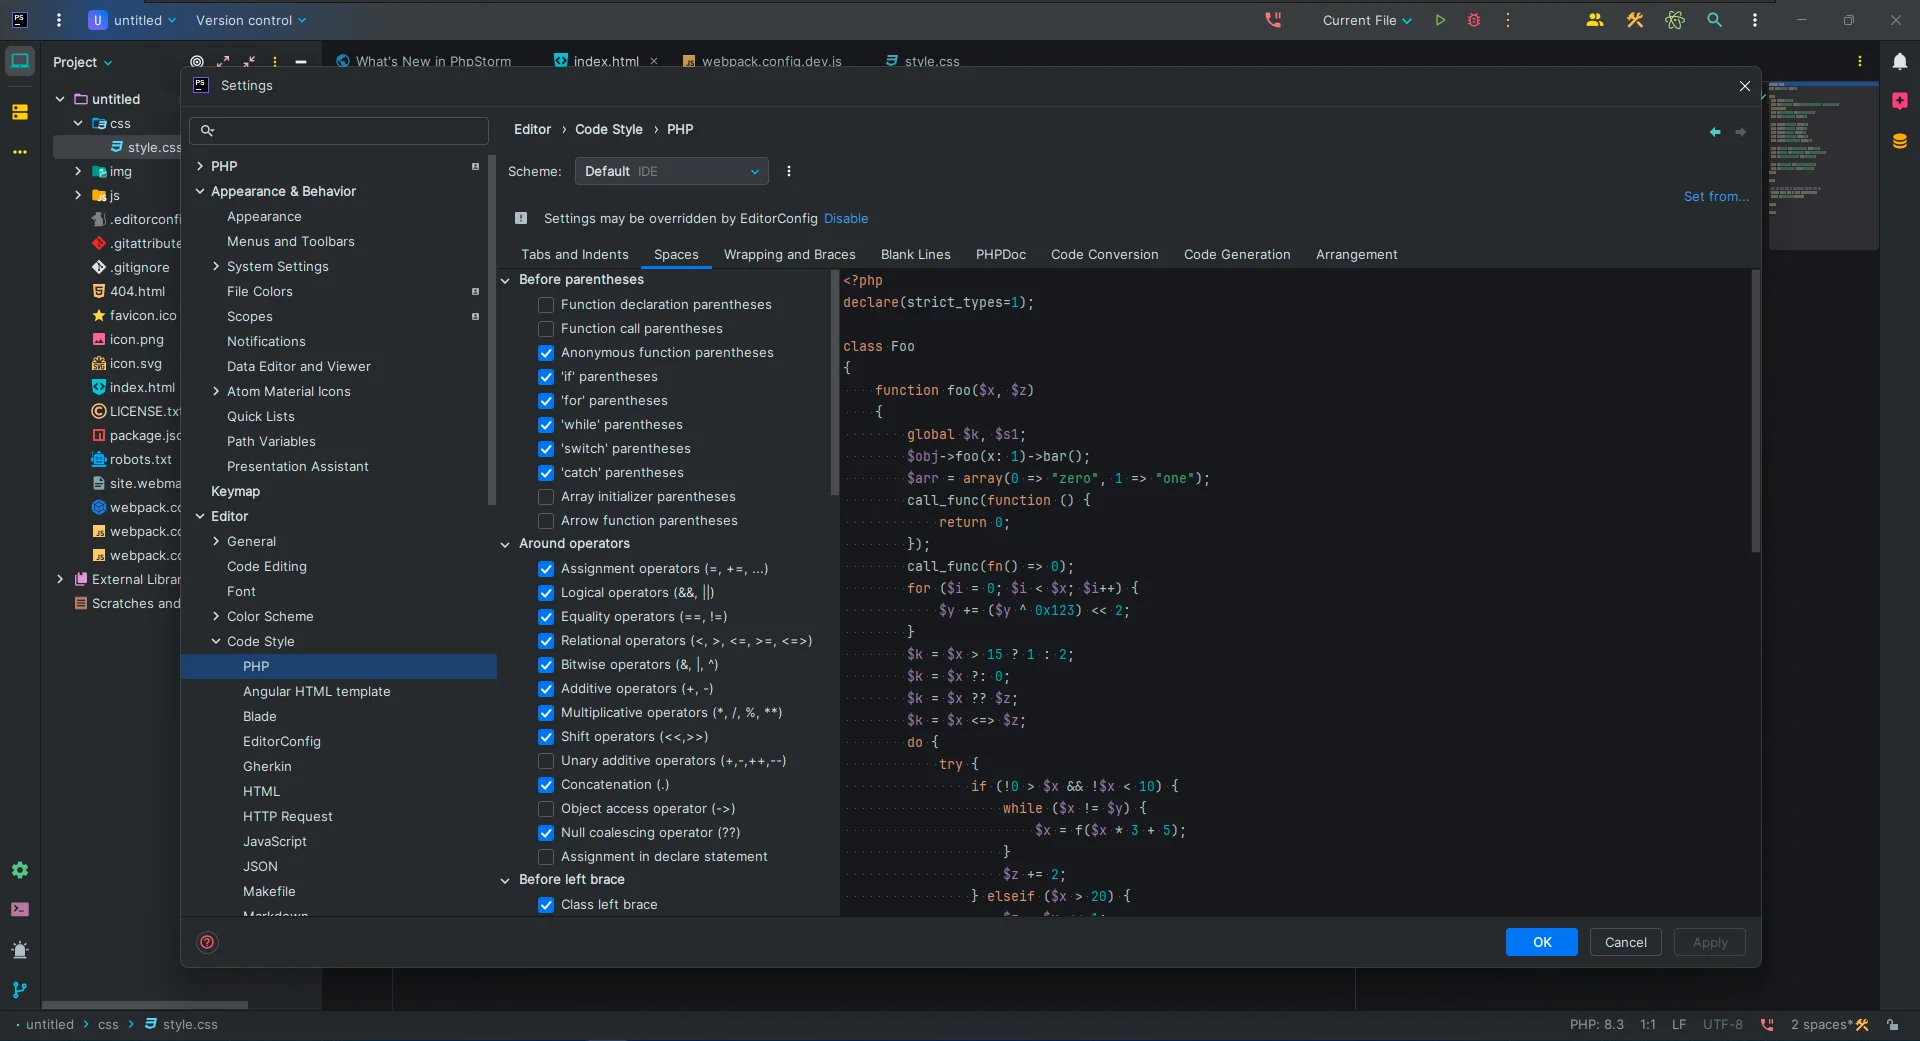
Task: Open the Notifications bell icon
Action: pyautogui.click(x=1899, y=62)
